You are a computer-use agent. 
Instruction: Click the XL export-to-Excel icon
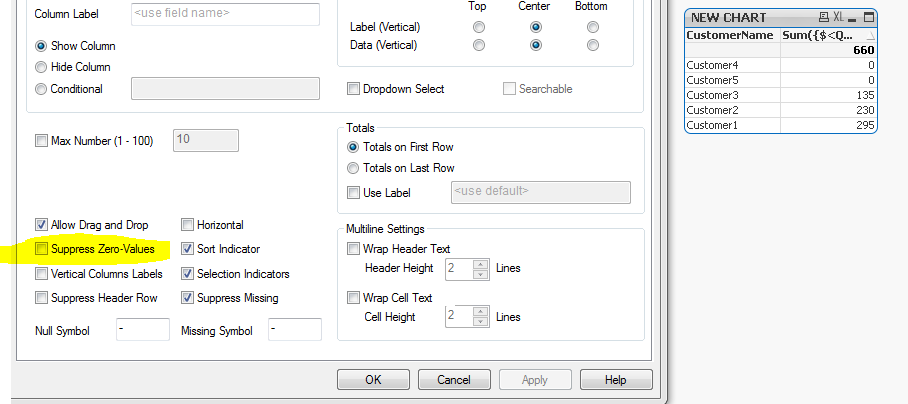838,18
